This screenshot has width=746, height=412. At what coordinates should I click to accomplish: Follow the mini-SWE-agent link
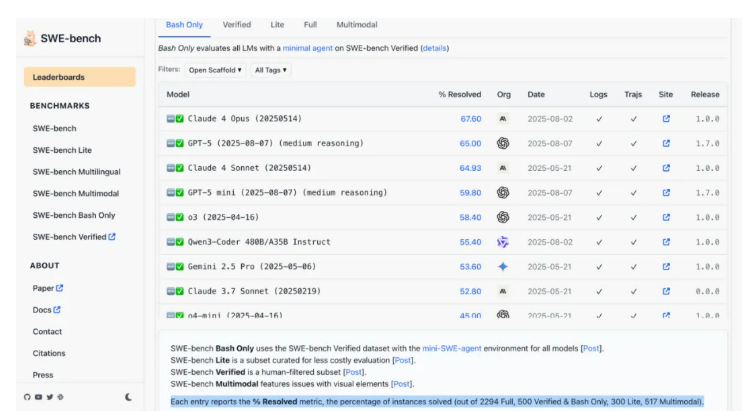[x=452, y=348]
